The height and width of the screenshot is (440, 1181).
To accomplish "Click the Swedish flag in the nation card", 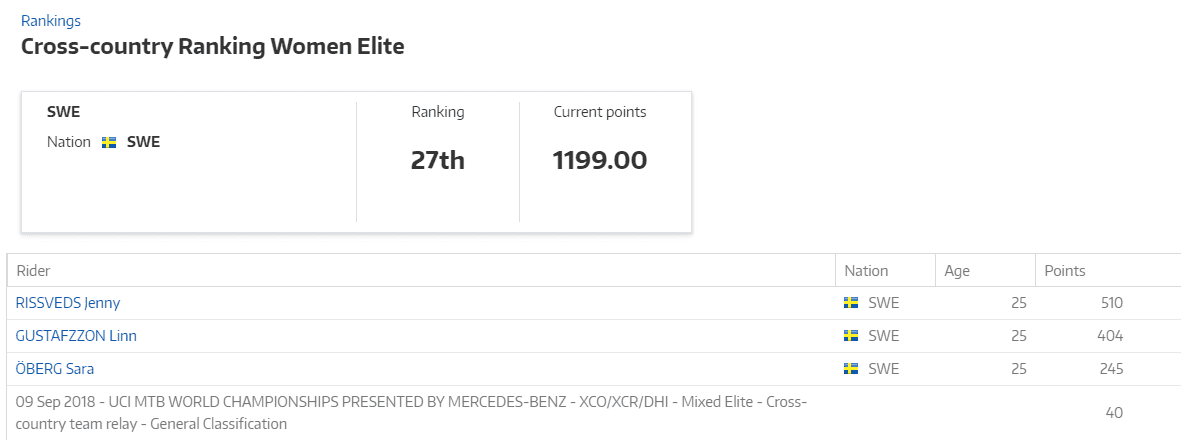I will click(x=110, y=143).
